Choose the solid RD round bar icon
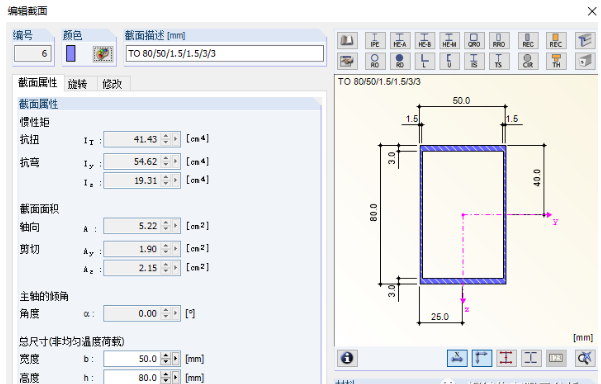The height and width of the screenshot is (384, 601). pos(399,61)
